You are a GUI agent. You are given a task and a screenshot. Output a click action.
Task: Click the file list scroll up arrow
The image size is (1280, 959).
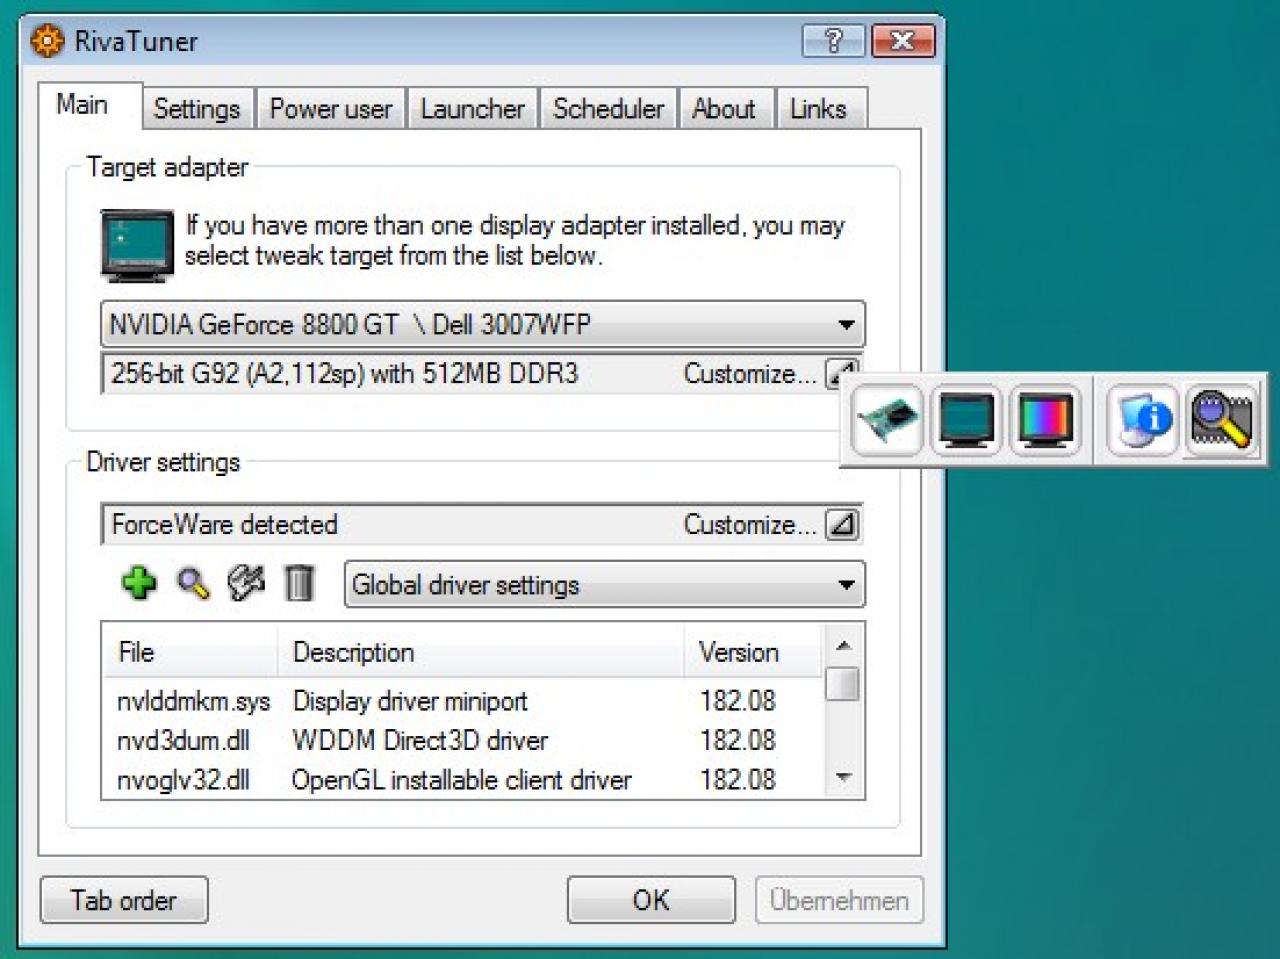pyautogui.click(x=843, y=645)
